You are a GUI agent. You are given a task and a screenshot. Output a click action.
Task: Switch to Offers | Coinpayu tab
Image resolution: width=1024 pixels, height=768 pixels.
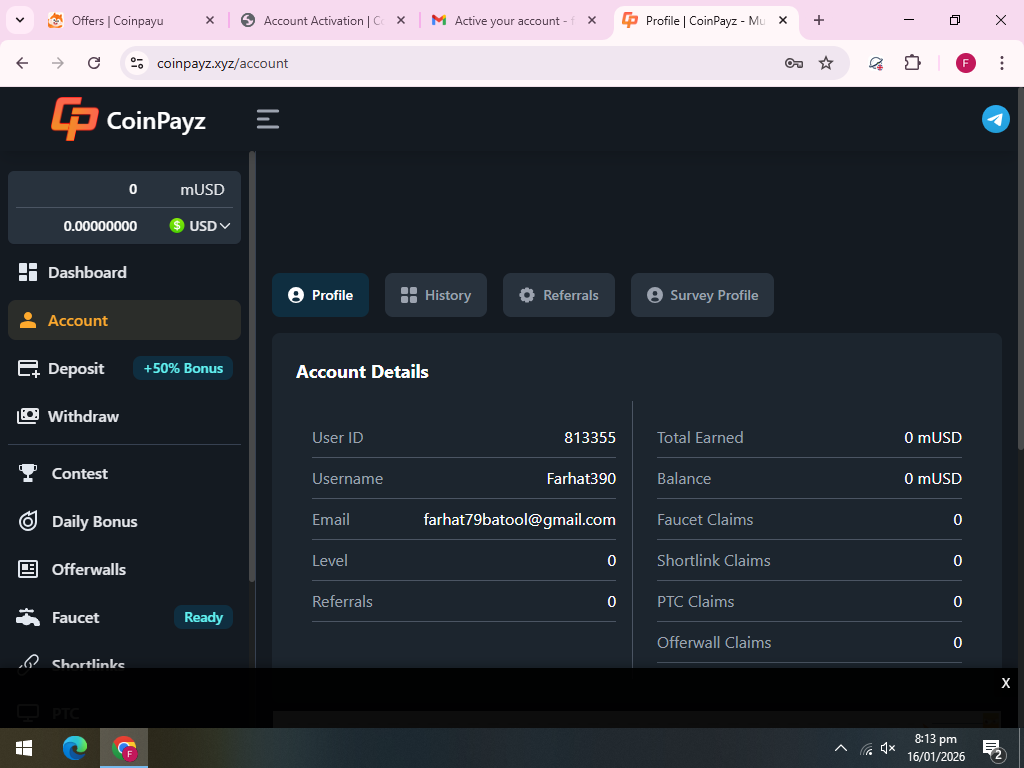[131, 20]
